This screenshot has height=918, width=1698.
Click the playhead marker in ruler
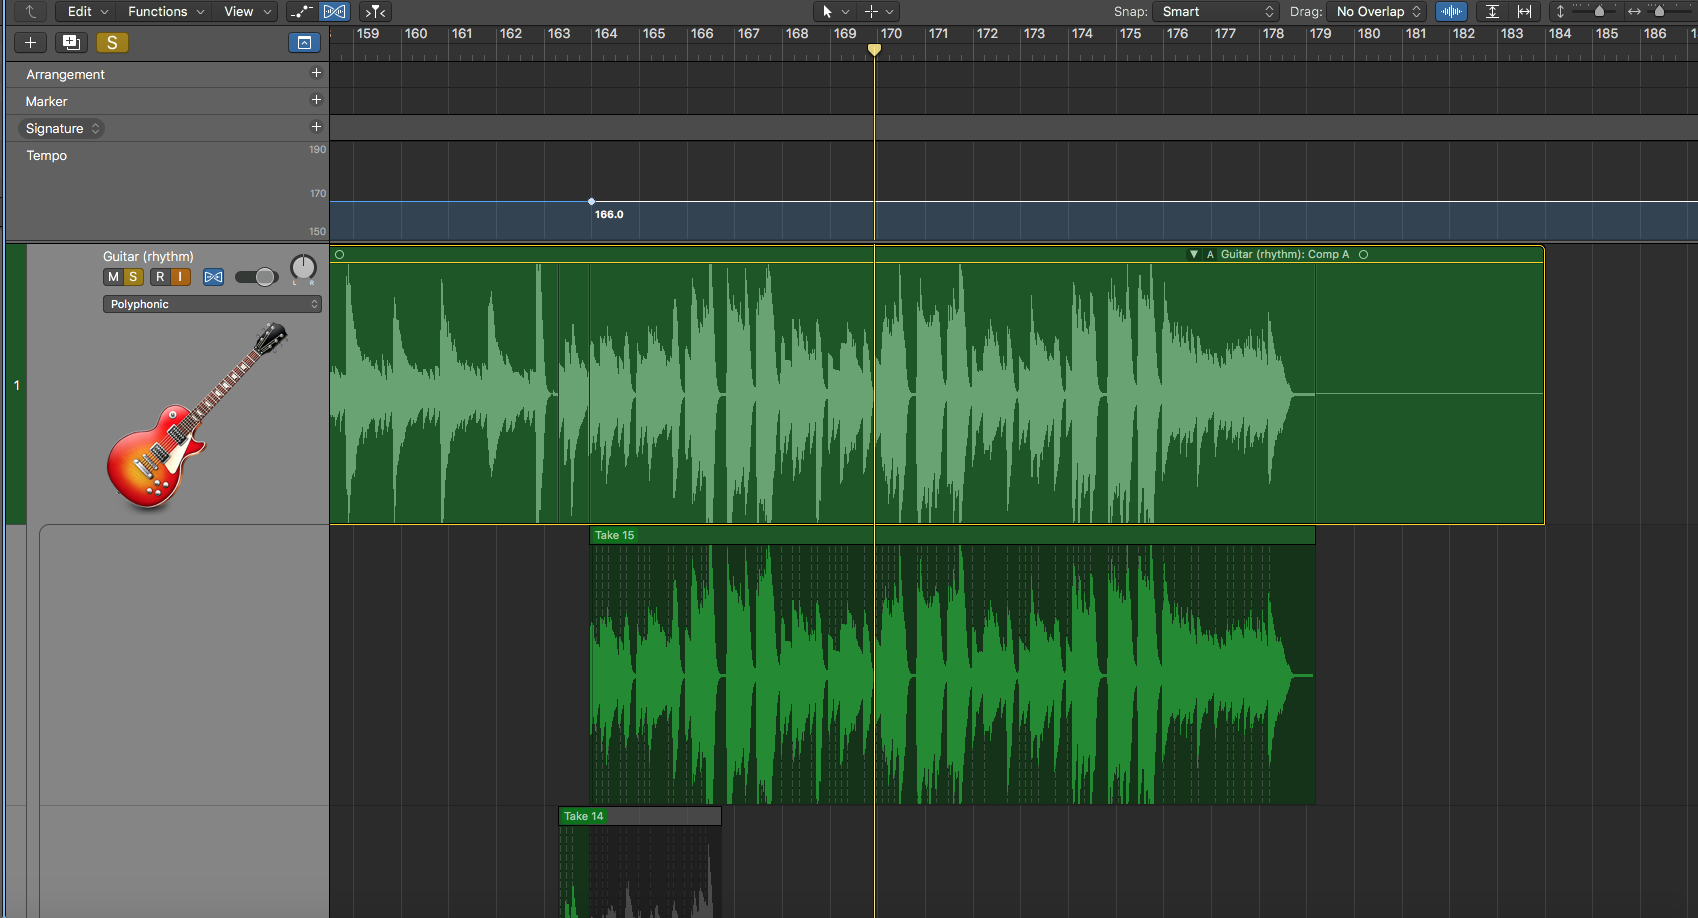click(x=874, y=49)
